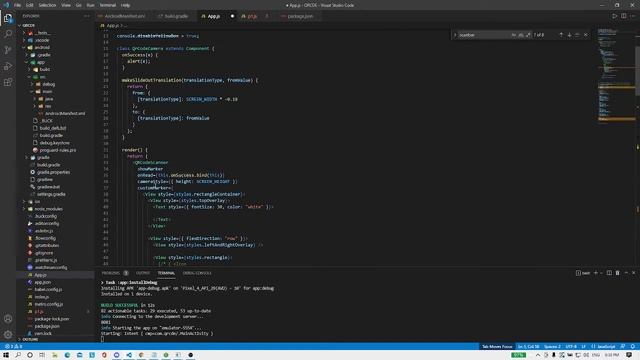Open the Edit menu
The width and height of the screenshot is (640, 360).
click(30, 5)
